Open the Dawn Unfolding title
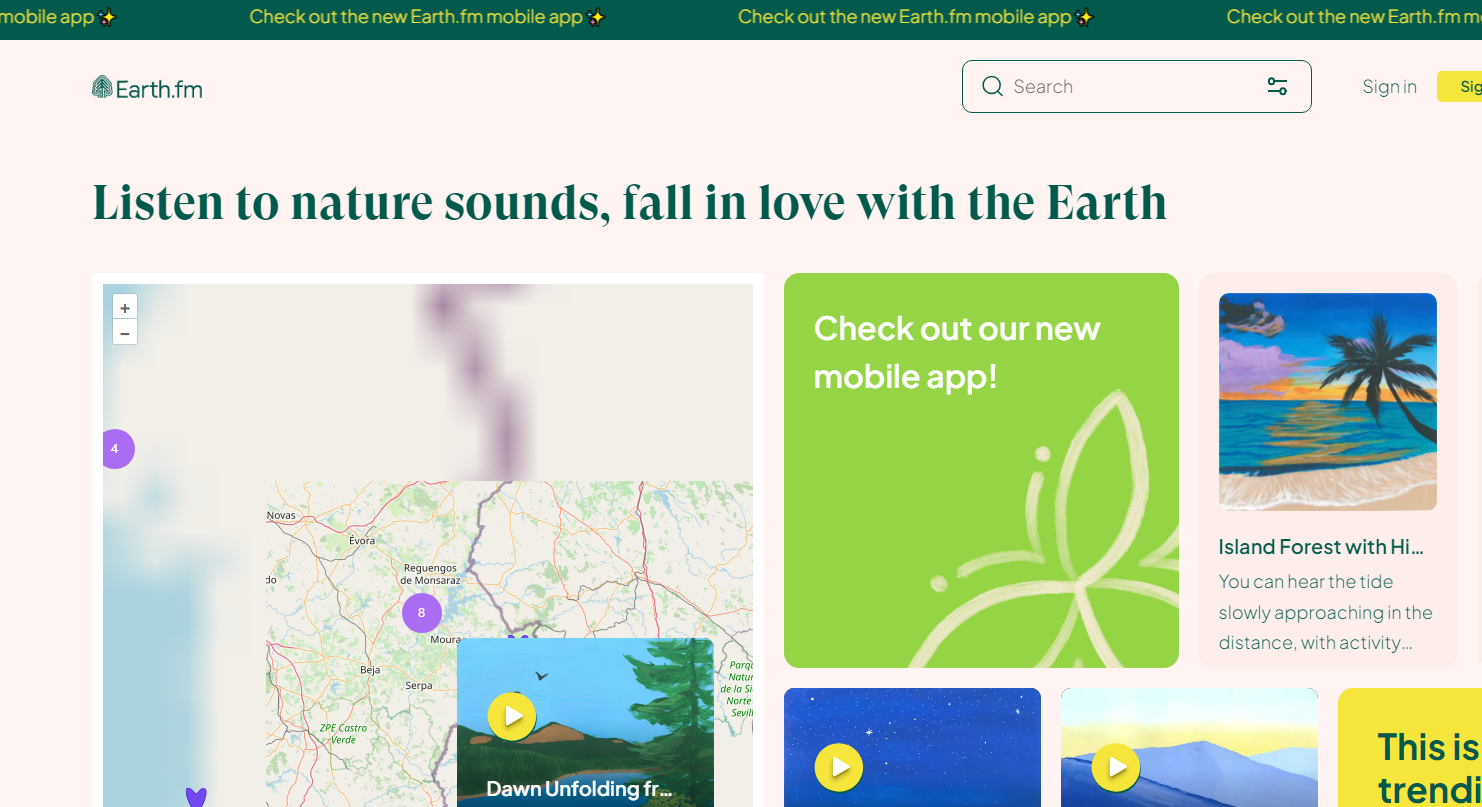Viewport: 1482px width, 807px height. [x=579, y=789]
